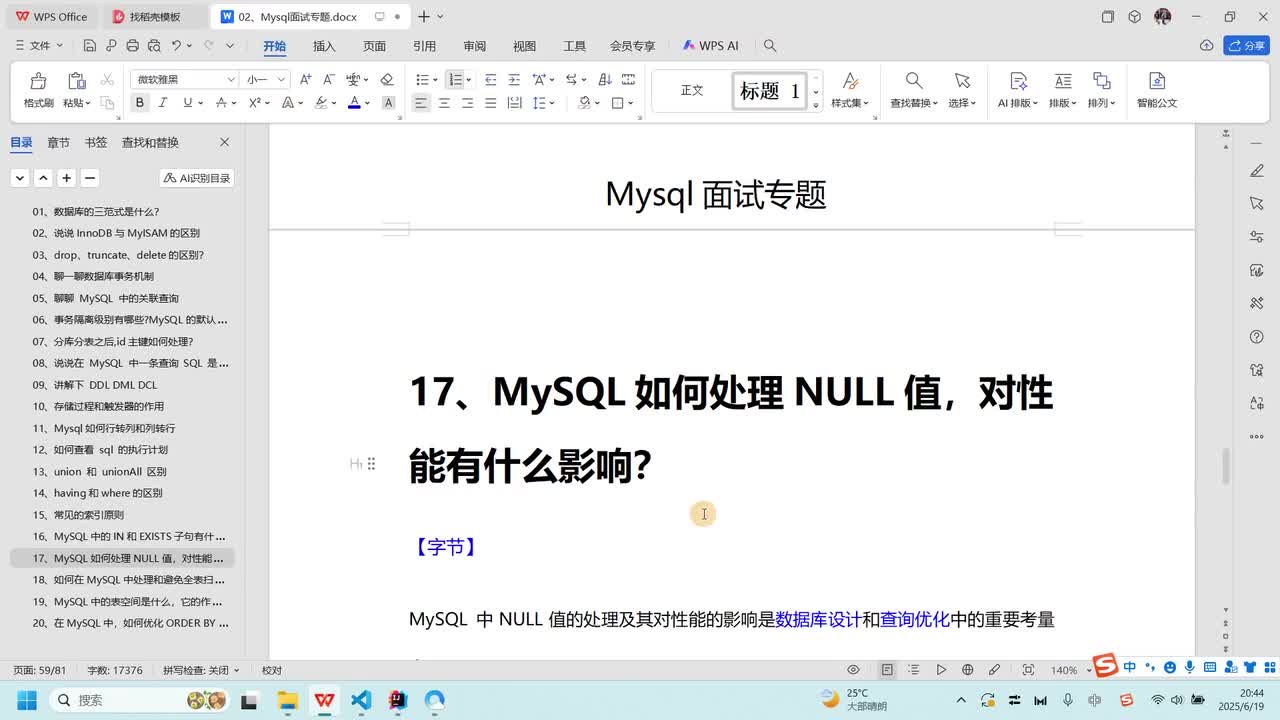The width and height of the screenshot is (1280, 720).
Task: Select the 标题 1 heading style
Action: pyautogui.click(x=770, y=91)
